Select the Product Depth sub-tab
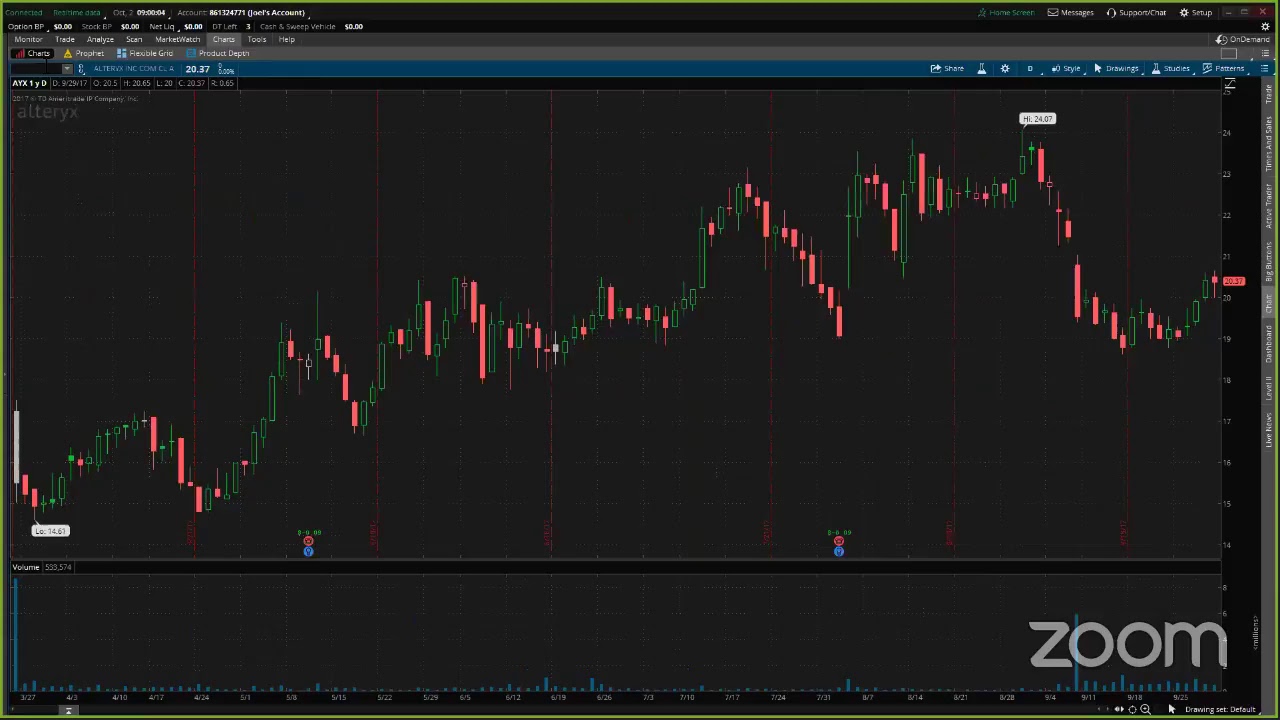 pos(218,53)
